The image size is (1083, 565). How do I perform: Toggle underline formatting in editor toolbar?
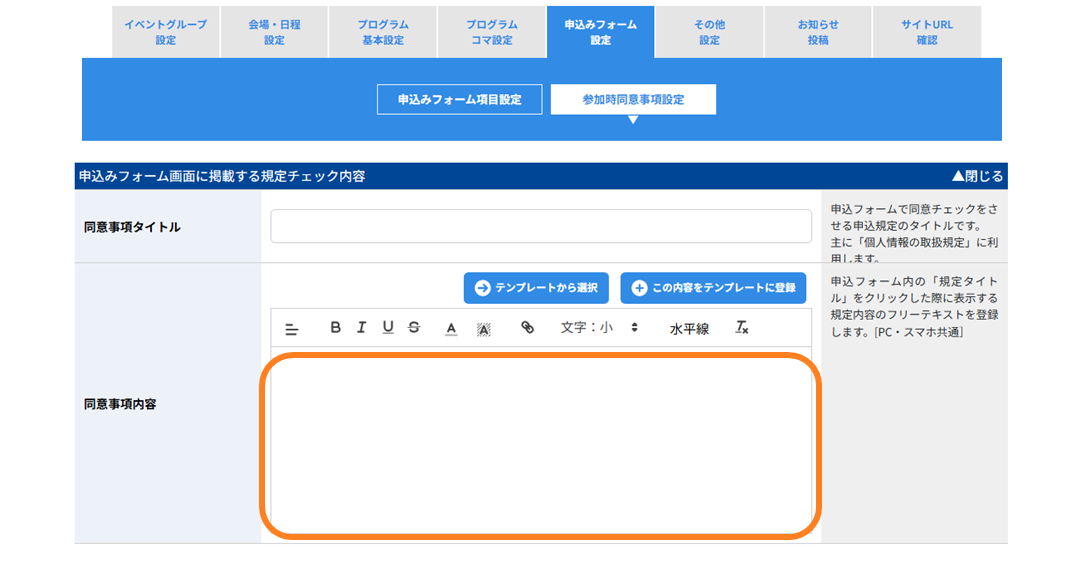click(387, 327)
